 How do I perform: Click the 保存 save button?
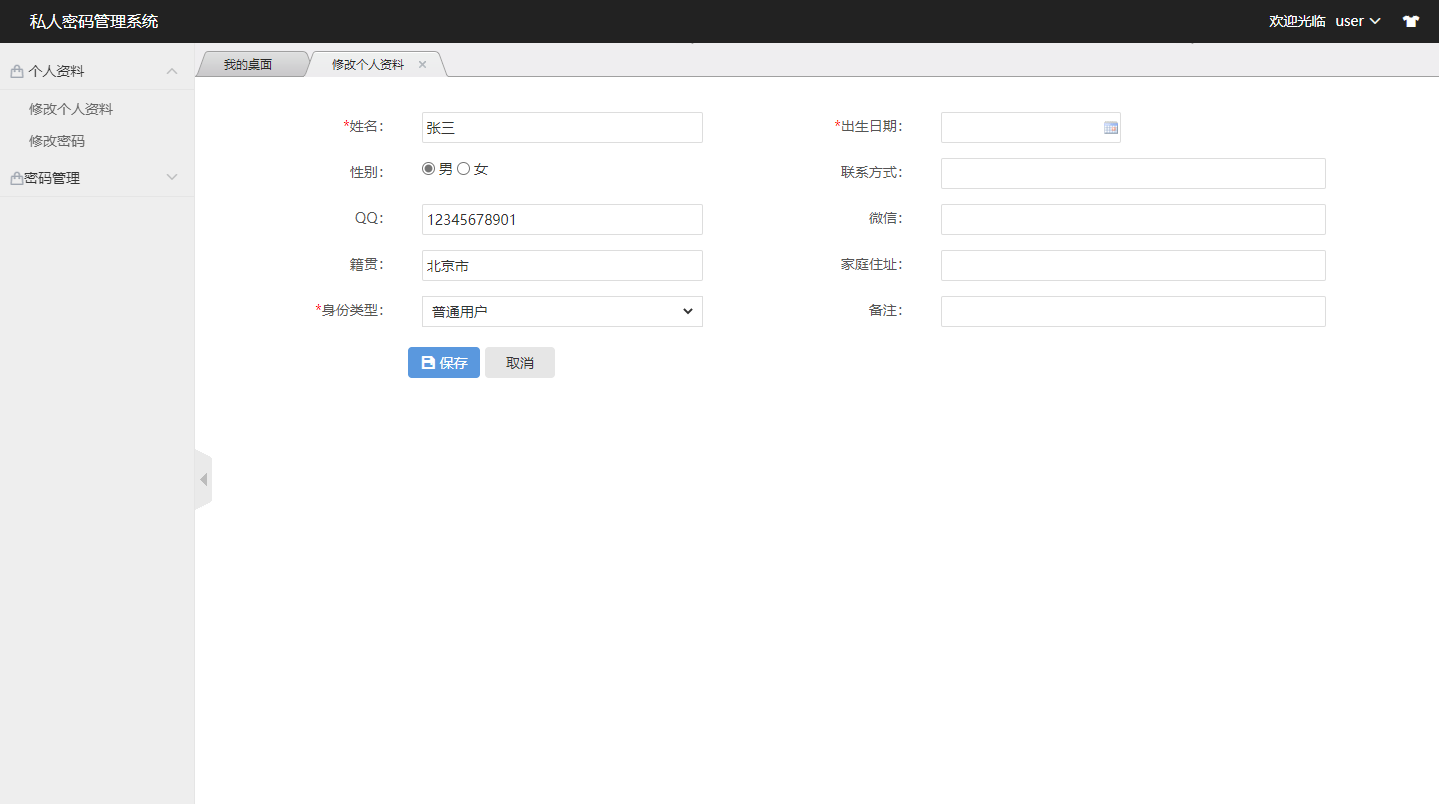pos(443,362)
